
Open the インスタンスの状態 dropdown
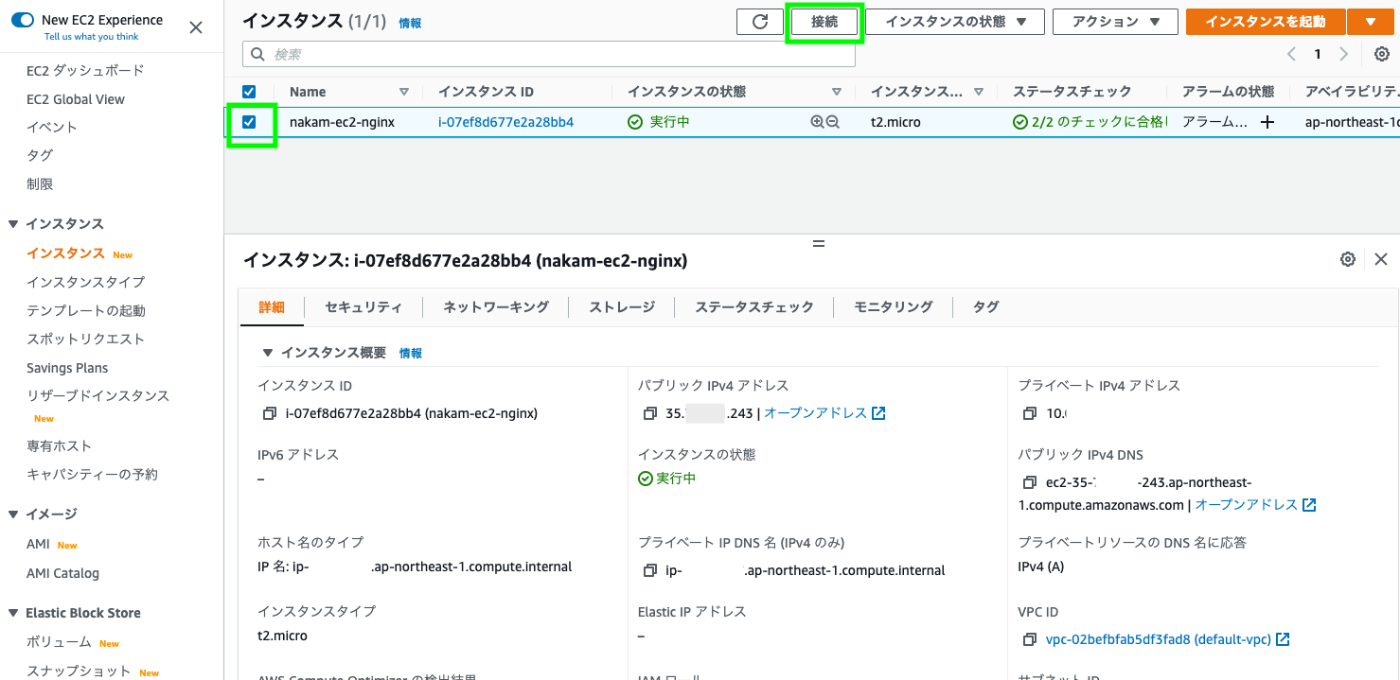[x=955, y=22]
